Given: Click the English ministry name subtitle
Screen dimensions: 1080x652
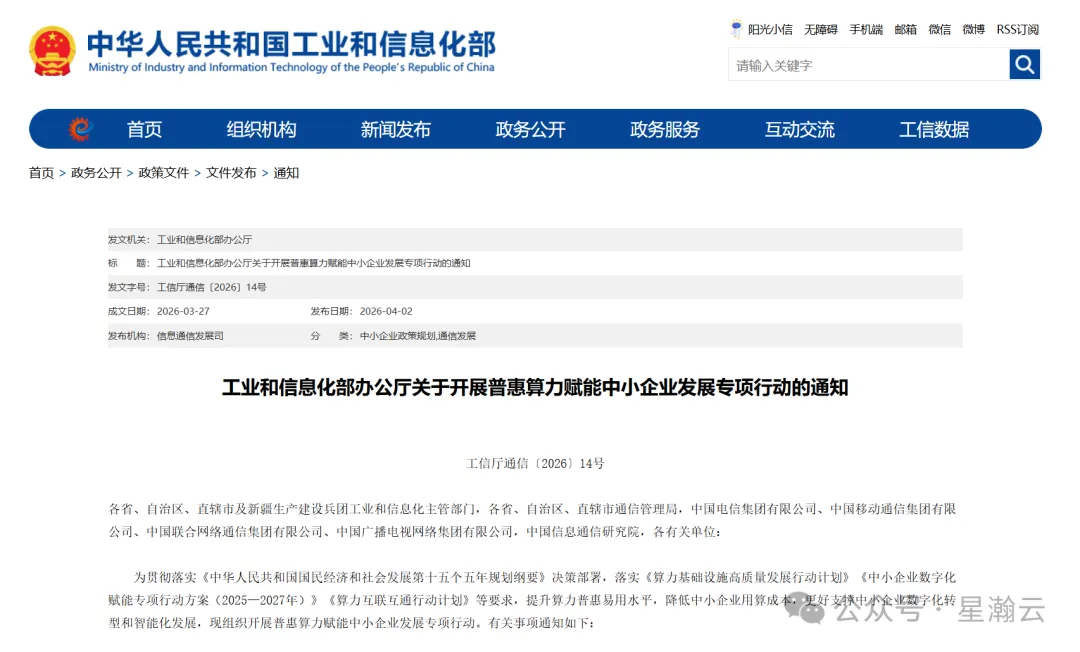Looking at the screenshot, I should 291,67.
